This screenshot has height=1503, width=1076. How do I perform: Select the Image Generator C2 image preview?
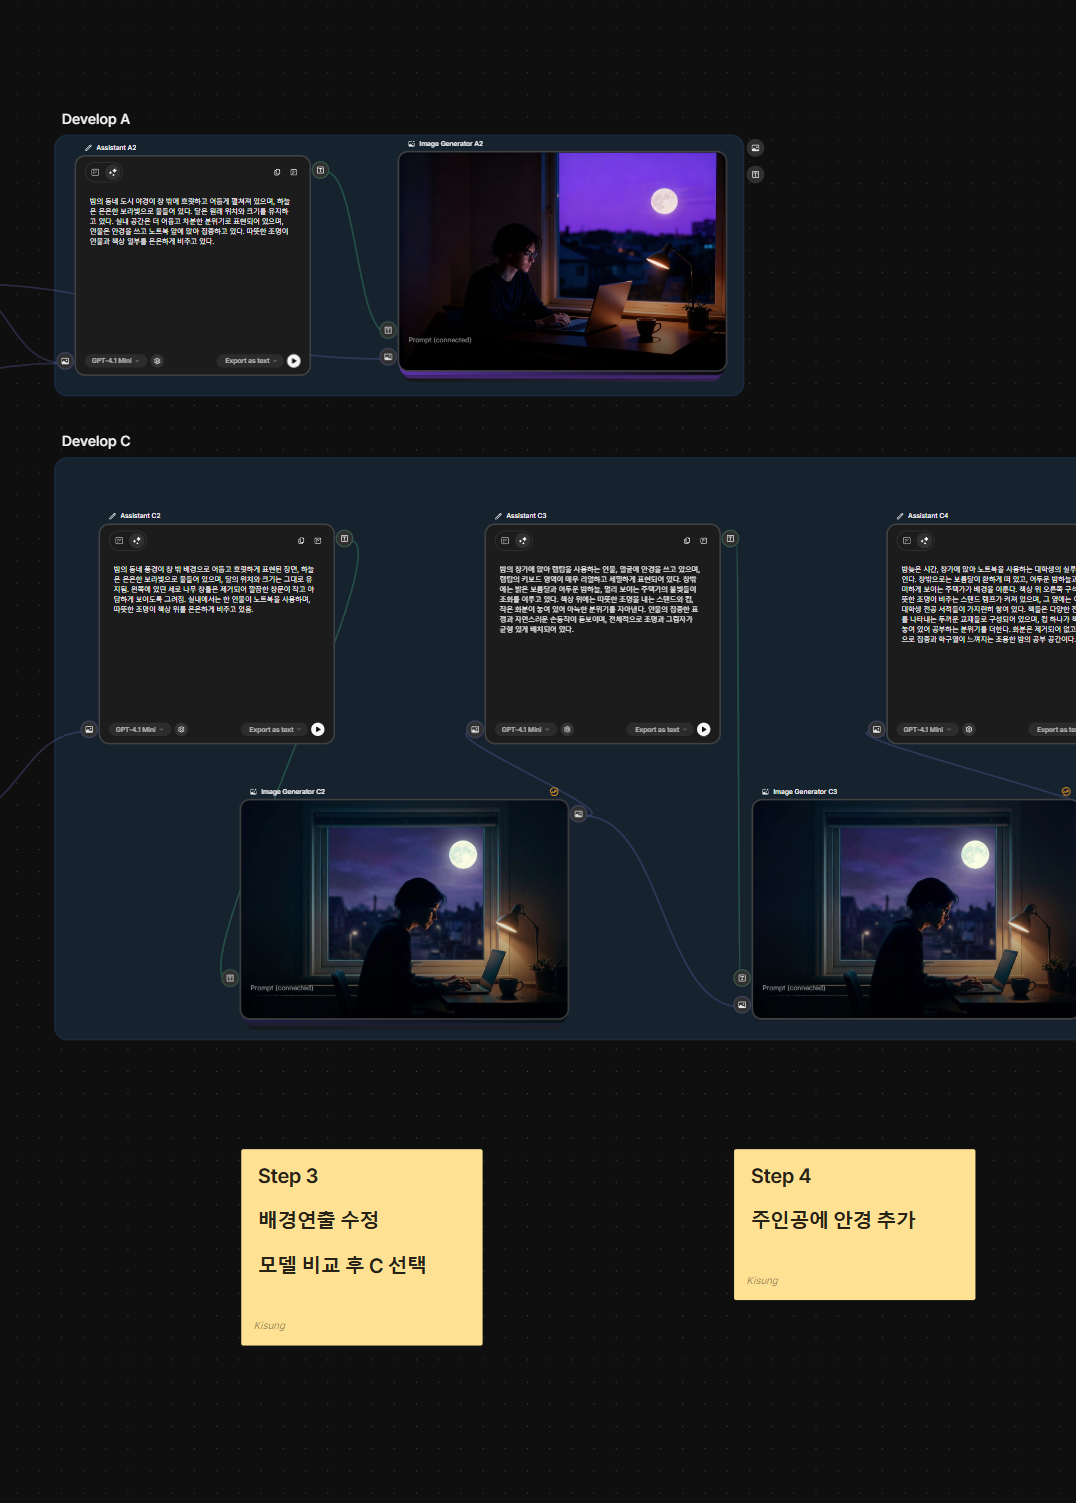tap(404, 909)
